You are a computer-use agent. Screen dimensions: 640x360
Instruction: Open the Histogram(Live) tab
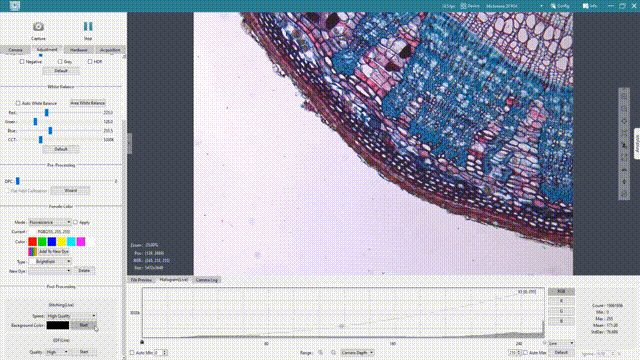click(x=173, y=280)
